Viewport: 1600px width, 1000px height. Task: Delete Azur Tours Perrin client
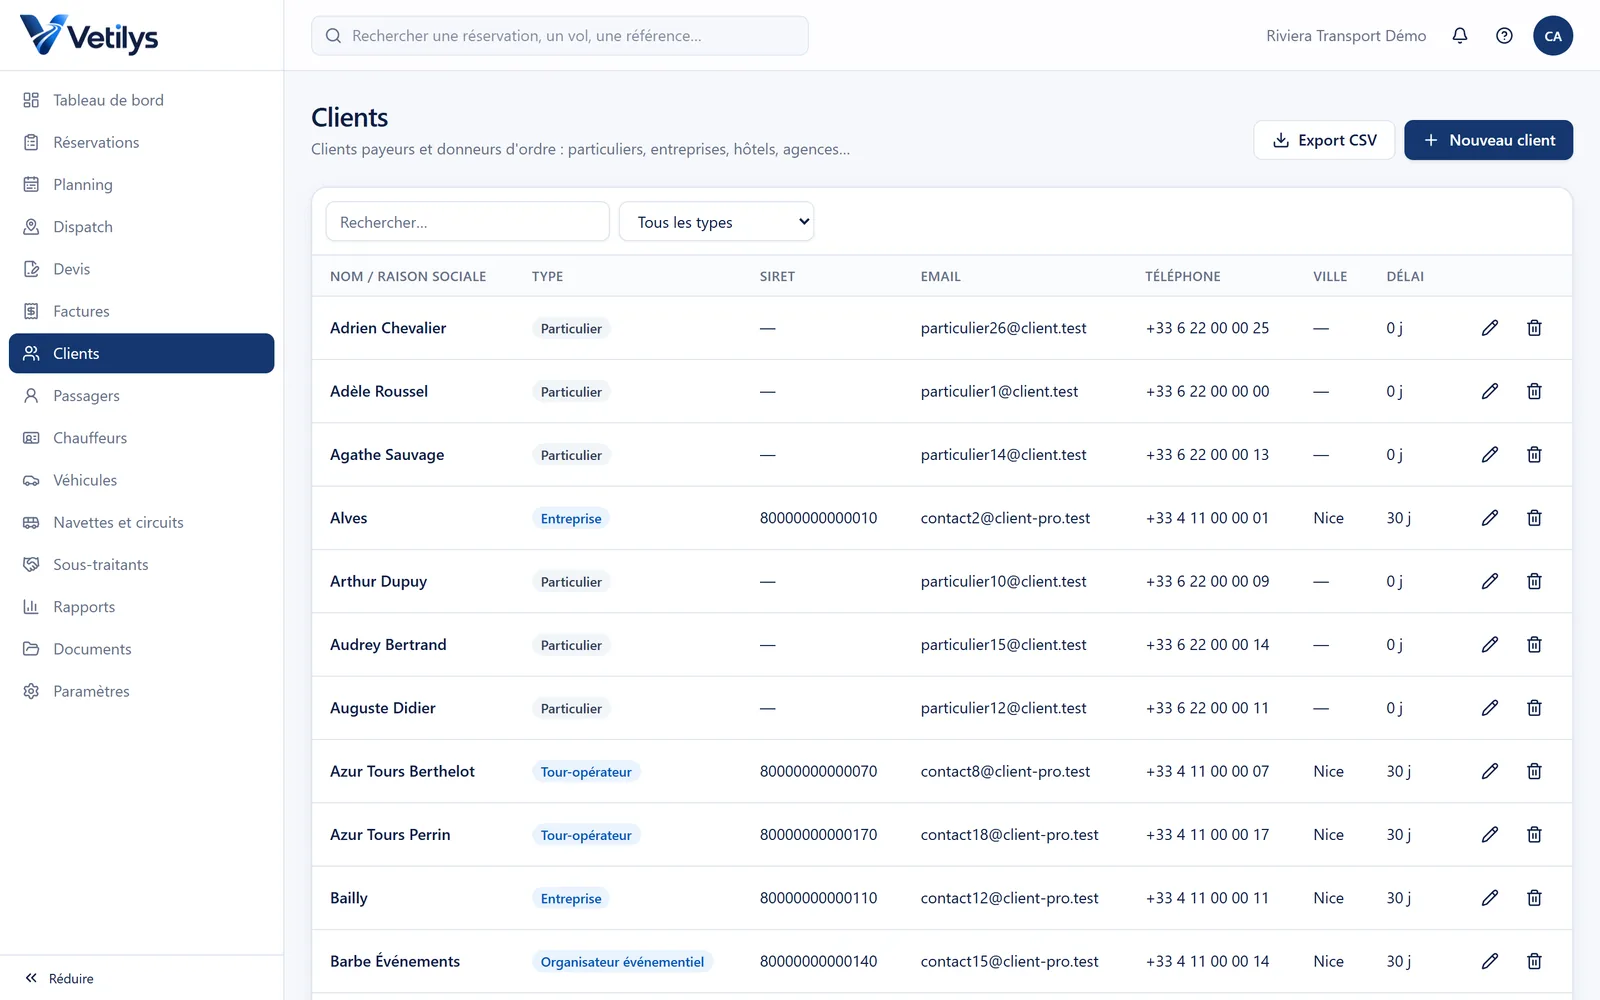(1534, 835)
